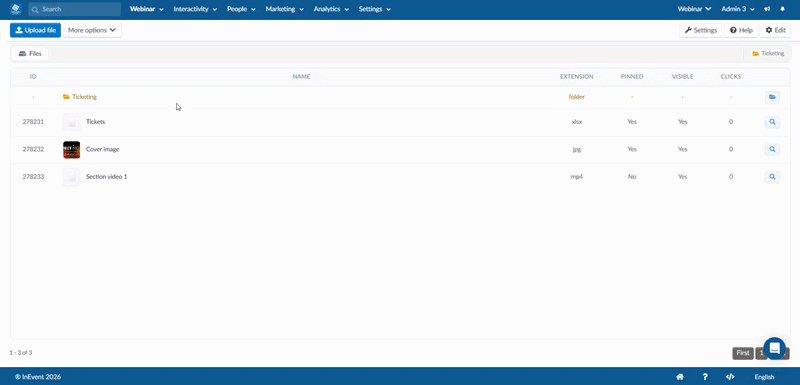800x385 pixels.
Task: Open the Marketing menu
Action: (x=285, y=9)
